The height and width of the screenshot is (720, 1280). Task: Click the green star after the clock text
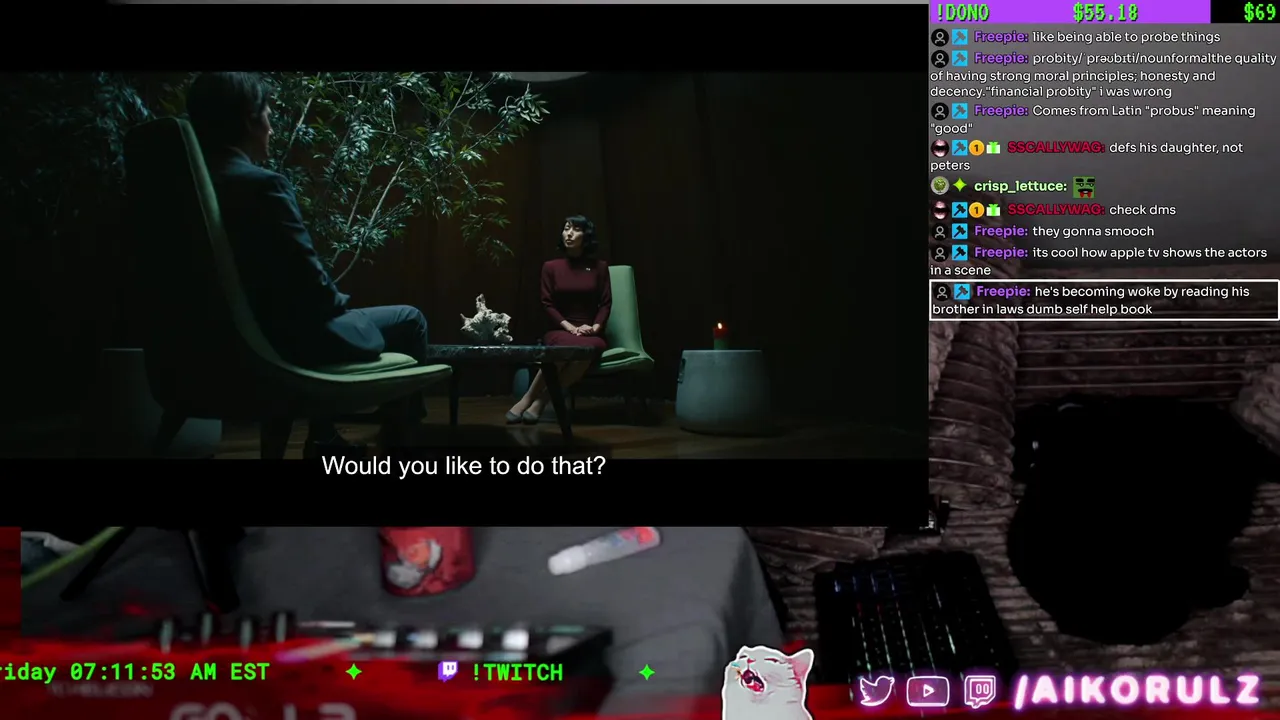(x=354, y=672)
